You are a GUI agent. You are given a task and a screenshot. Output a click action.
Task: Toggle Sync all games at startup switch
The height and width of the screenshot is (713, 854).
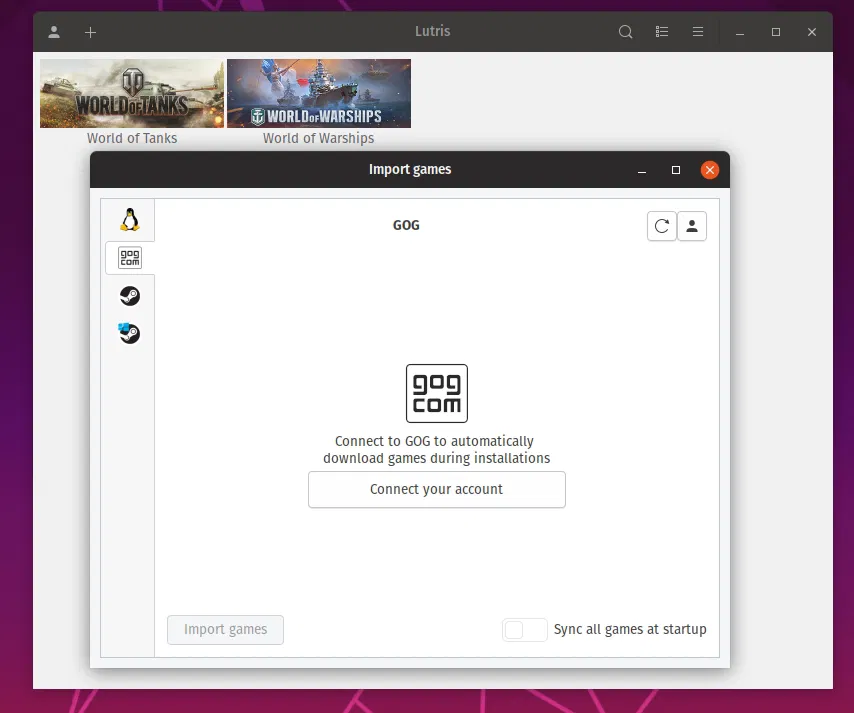524,630
